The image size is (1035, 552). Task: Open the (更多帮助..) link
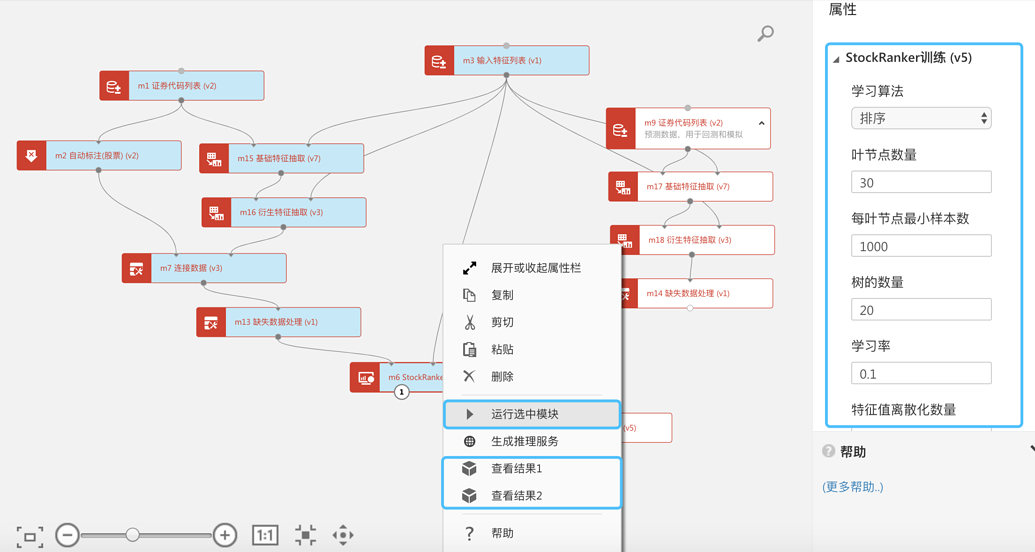(853, 487)
